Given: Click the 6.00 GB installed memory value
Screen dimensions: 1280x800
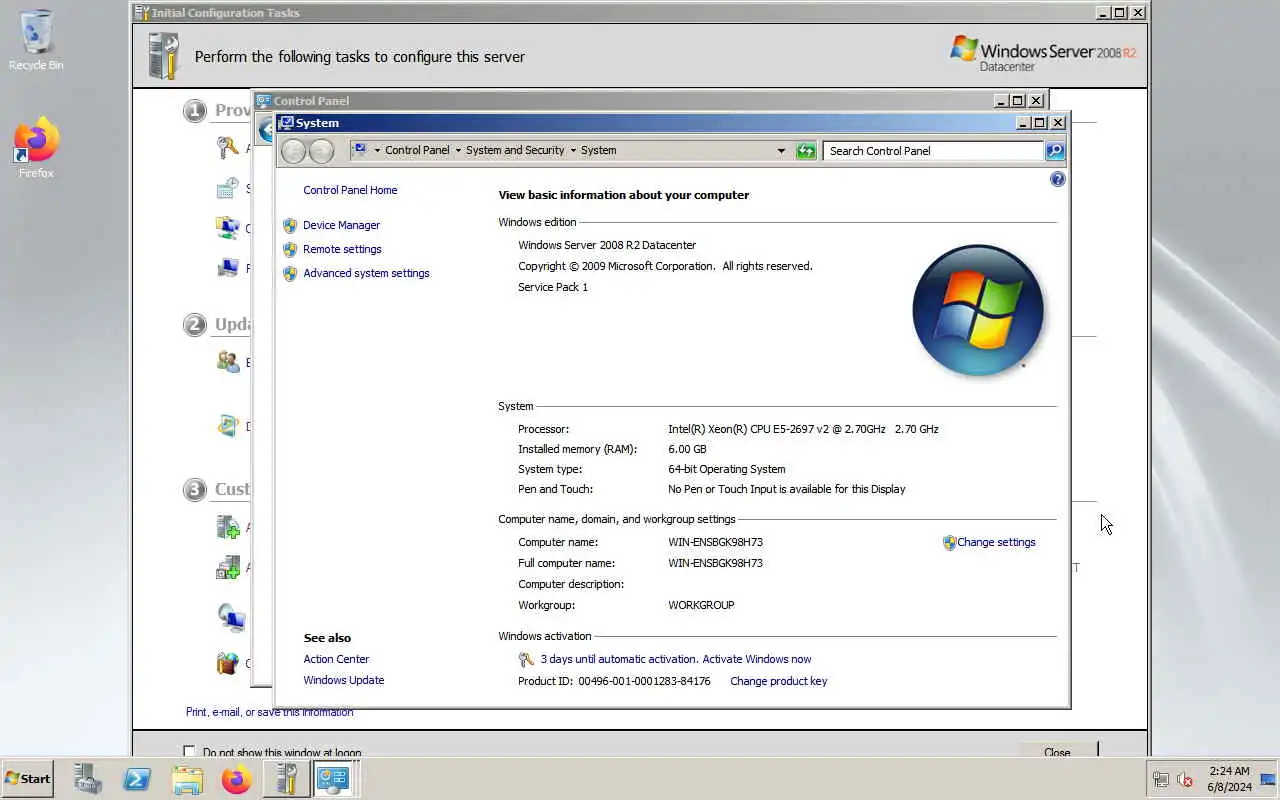Looking at the screenshot, I should 687,450.
